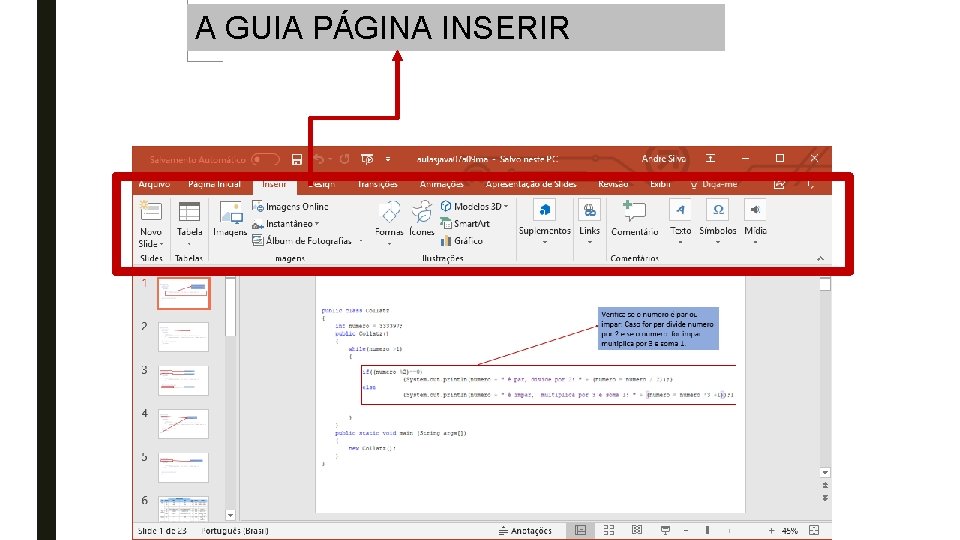960x540 pixels.
Task: Click the Símbolos omega icon
Action: 718,210
